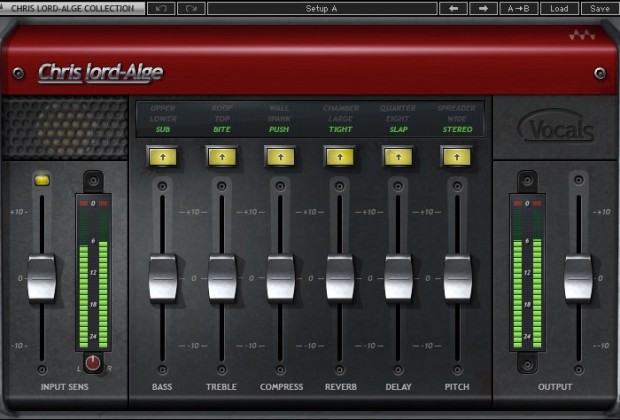
Task: Click the undo arrow in the top bar
Action: point(161,8)
